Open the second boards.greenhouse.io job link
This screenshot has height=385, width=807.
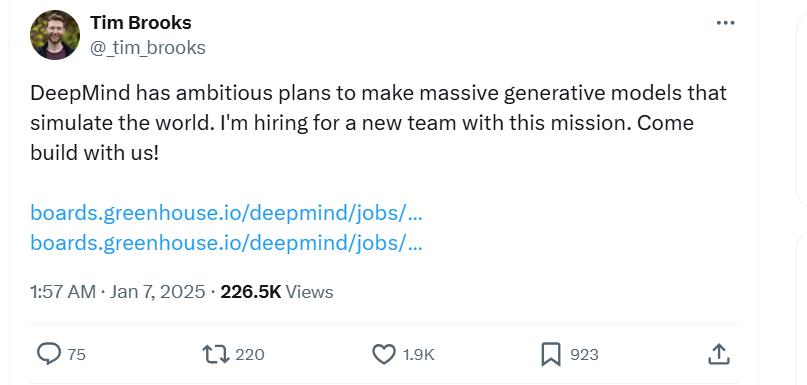coord(226,242)
